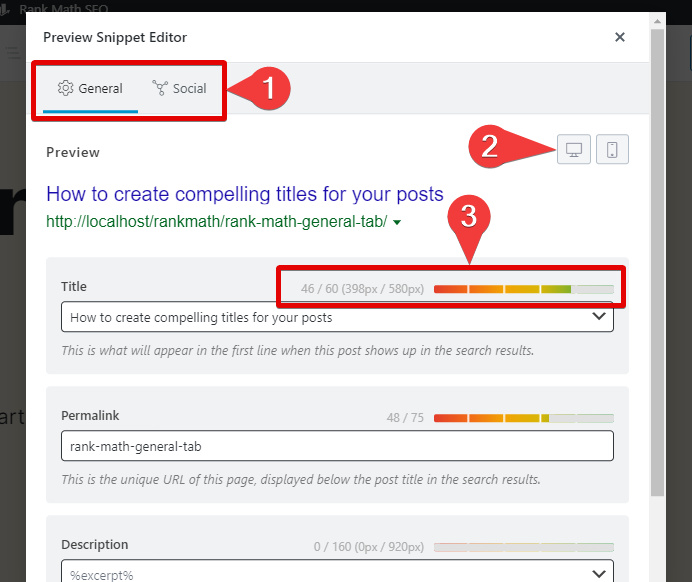Click the red annotation marker number 3
The height and width of the screenshot is (582, 692).
click(x=474, y=216)
